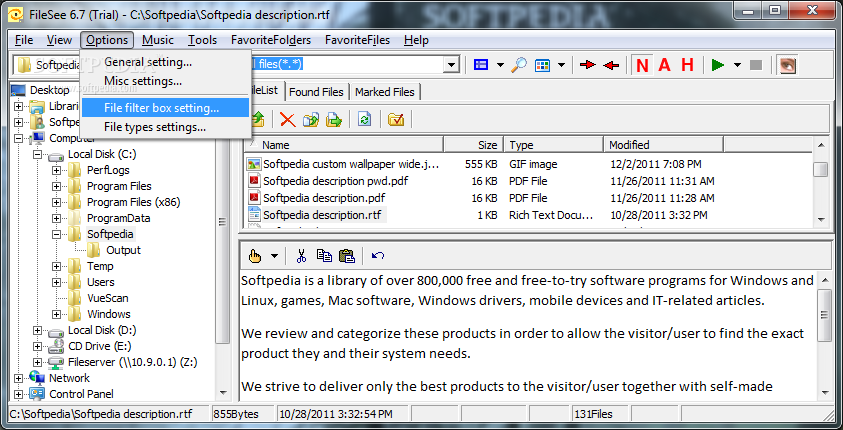Click the go-up folder icon

click(x=258, y=119)
